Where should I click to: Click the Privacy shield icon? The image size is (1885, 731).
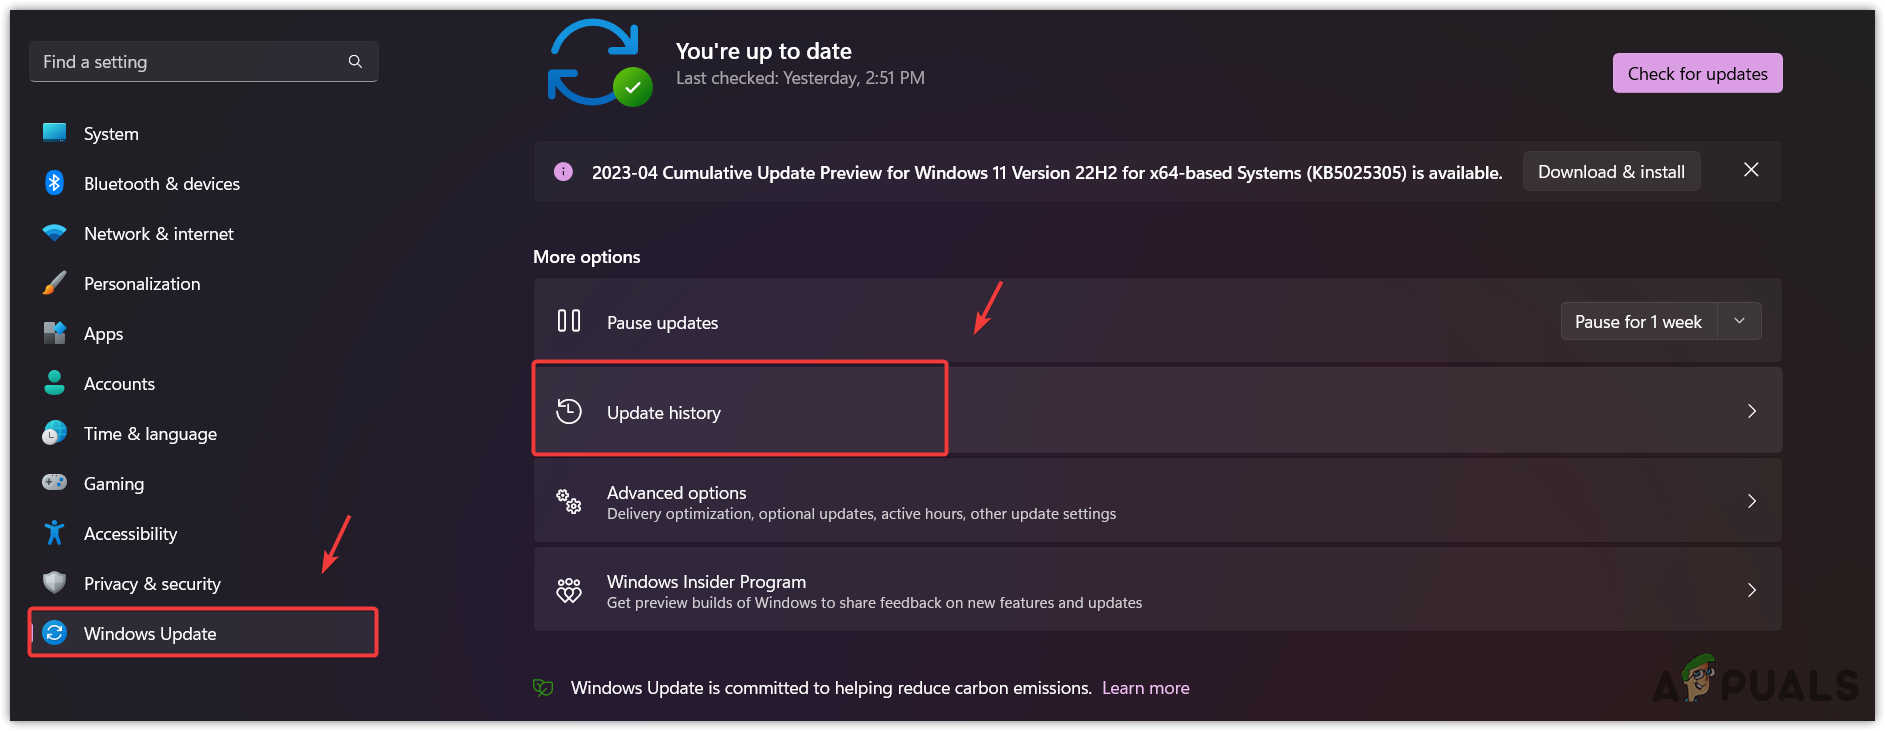click(x=55, y=583)
